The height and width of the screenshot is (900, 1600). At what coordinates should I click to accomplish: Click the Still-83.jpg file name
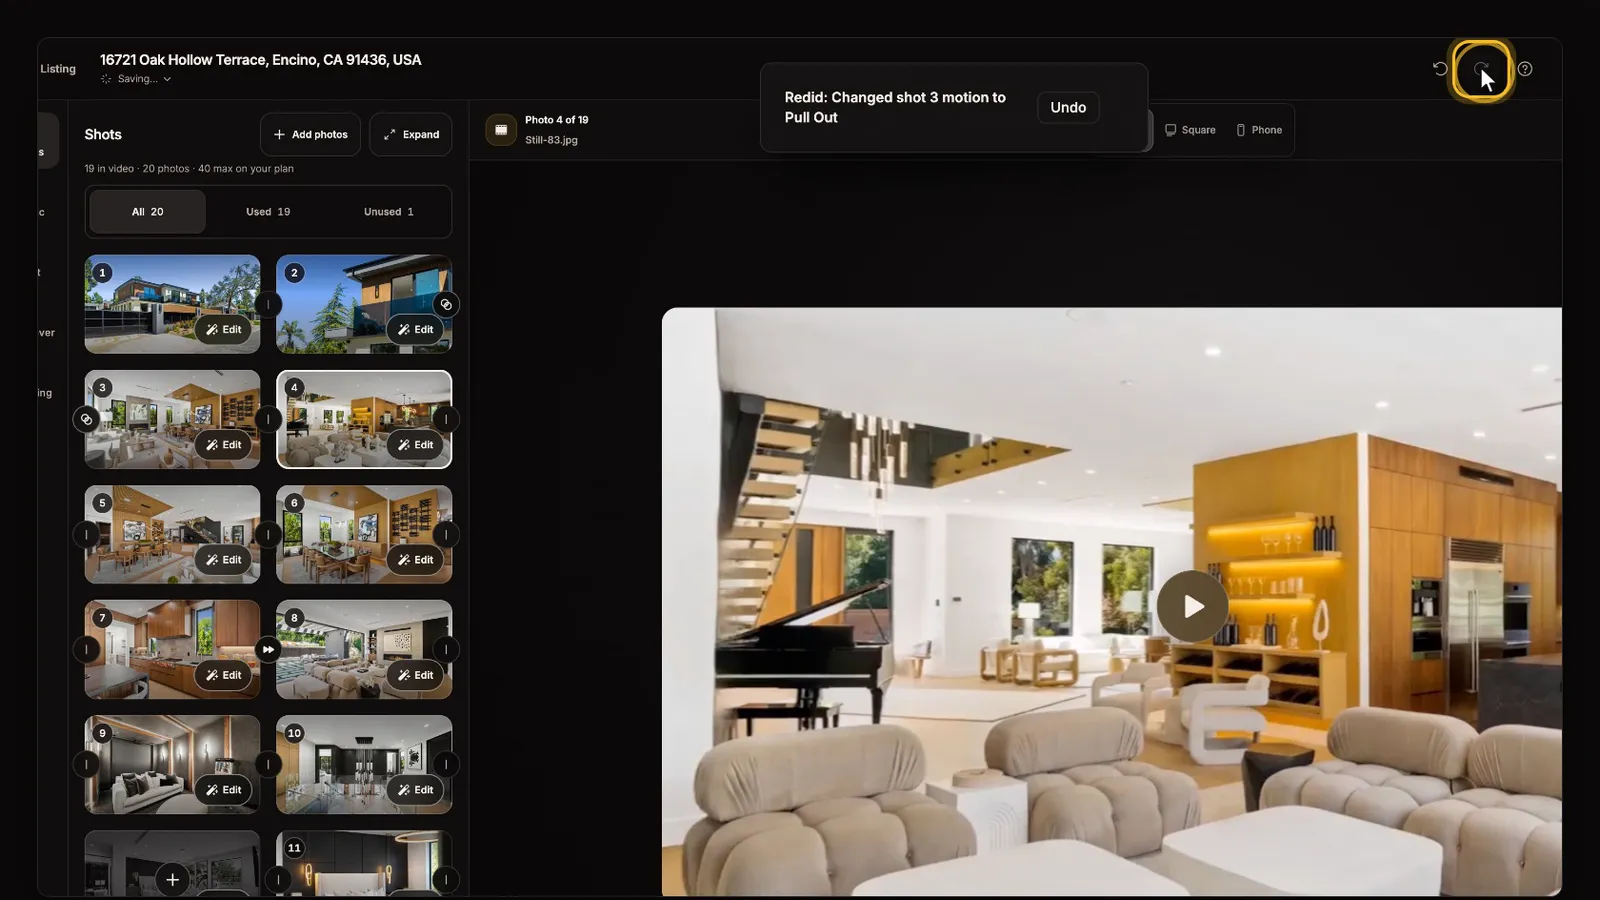tap(551, 140)
